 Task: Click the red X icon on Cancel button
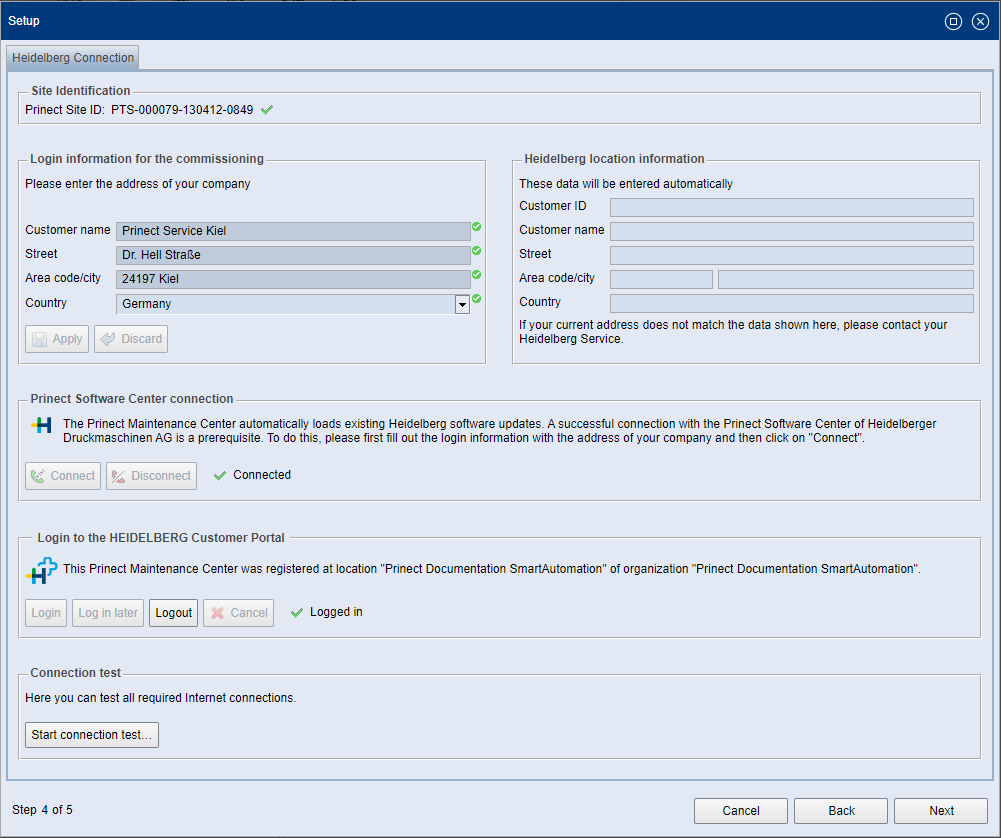[219, 612]
